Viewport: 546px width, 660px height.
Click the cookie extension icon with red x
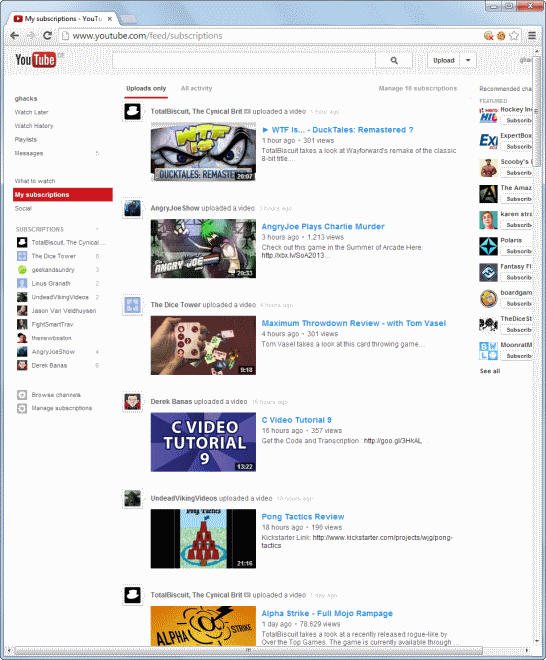(x=488, y=36)
